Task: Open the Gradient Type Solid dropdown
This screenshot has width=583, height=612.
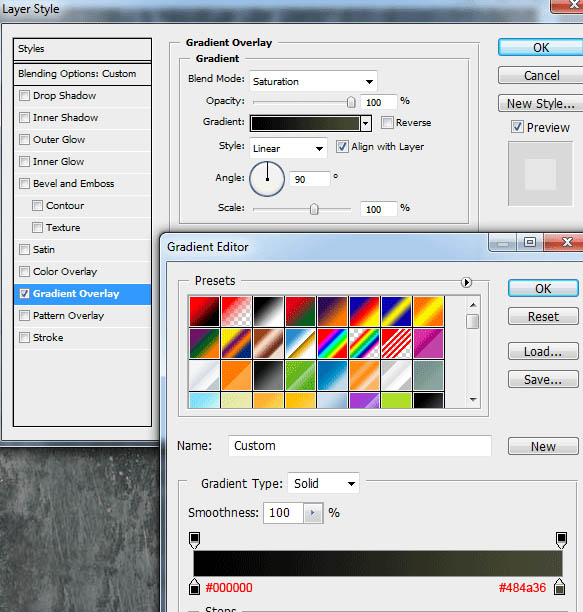Action: tap(323, 483)
